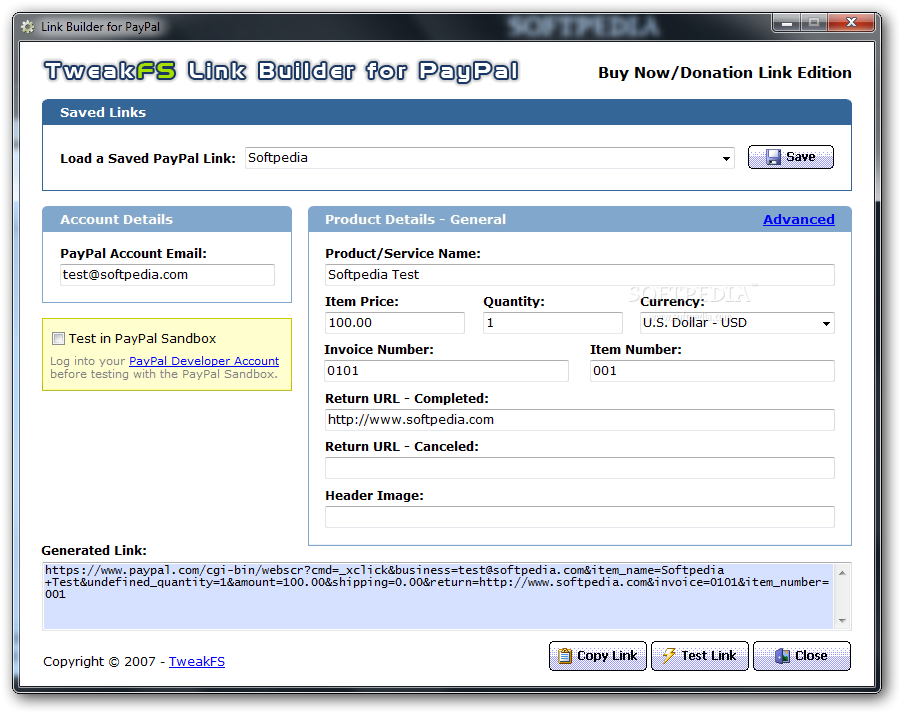
Task: Click the Return URL Canceled field
Action: [579, 468]
